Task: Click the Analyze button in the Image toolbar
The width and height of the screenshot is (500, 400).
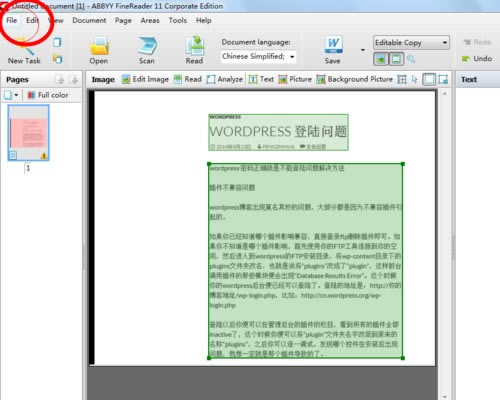Action: (x=225, y=79)
